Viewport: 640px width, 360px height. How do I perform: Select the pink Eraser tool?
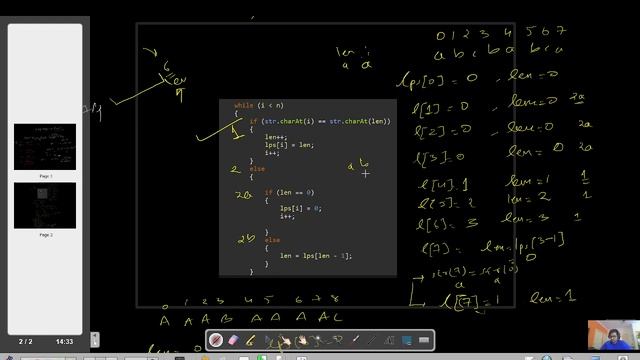pos(233,340)
